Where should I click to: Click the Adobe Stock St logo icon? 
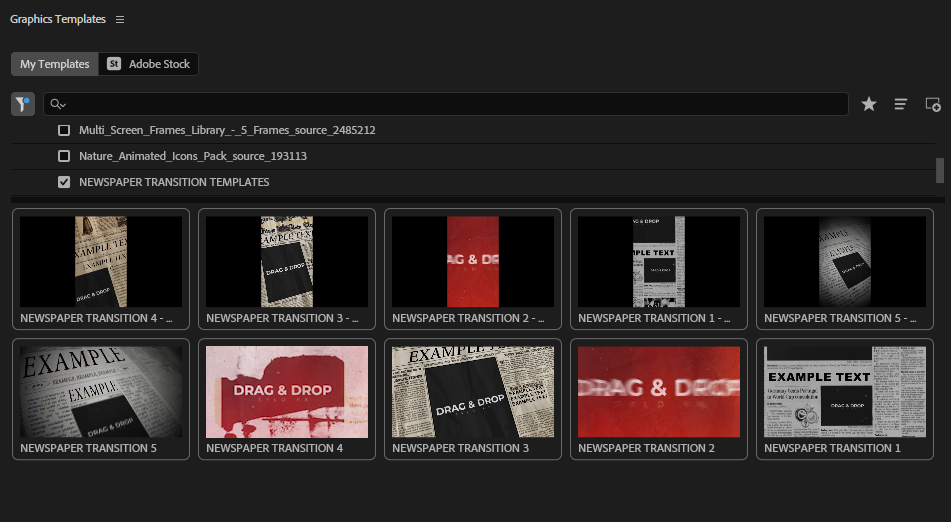tap(114, 64)
